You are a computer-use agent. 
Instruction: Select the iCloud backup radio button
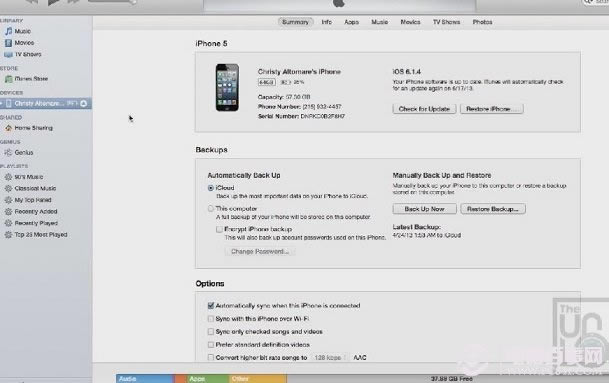[x=211, y=188]
